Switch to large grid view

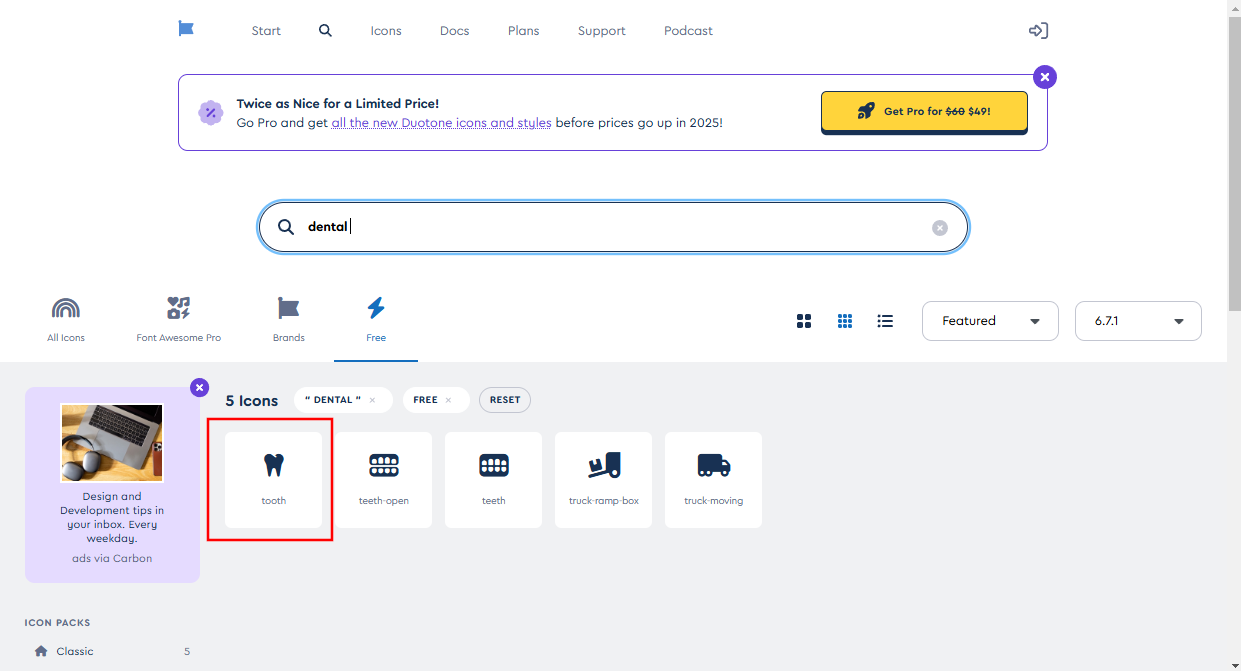(x=804, y=321)
